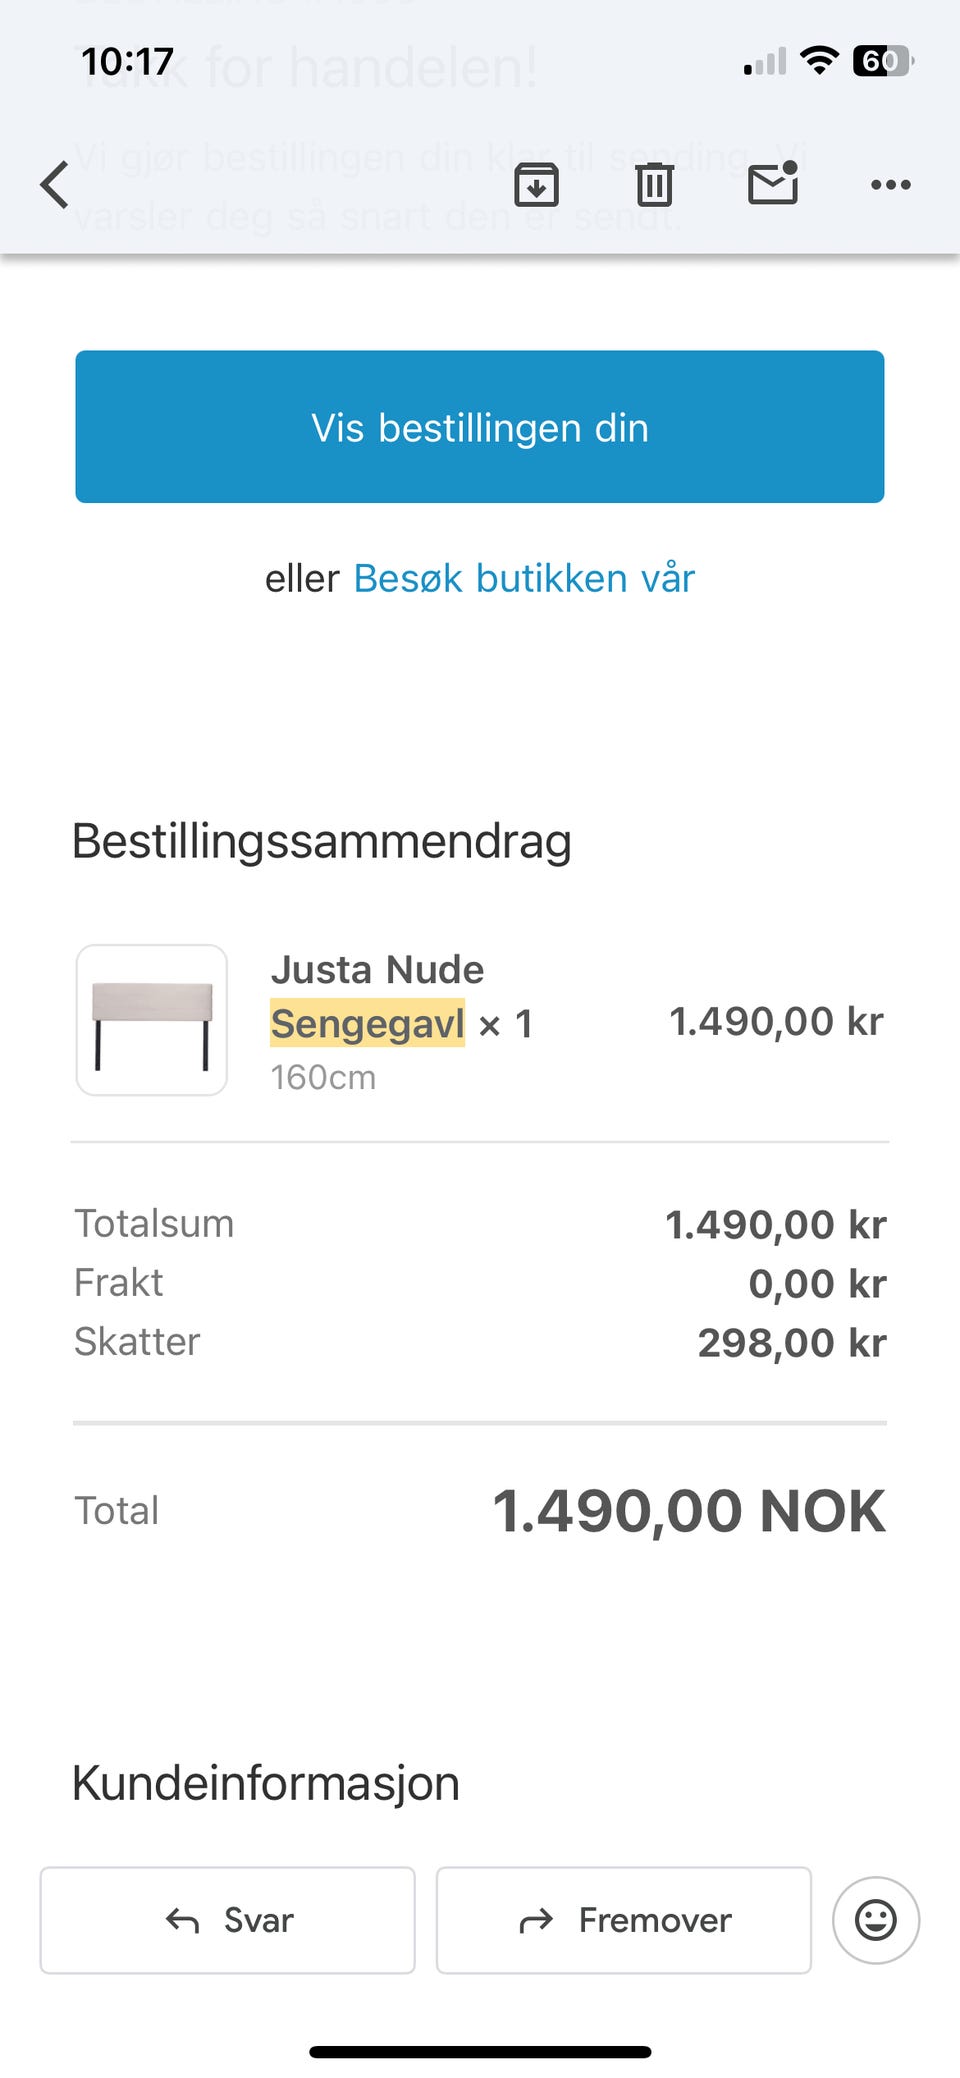Follow the "Besøk butikken vår" link
Image resolution: width=960 pixels, height=2078 pixels.
(524, 579)
